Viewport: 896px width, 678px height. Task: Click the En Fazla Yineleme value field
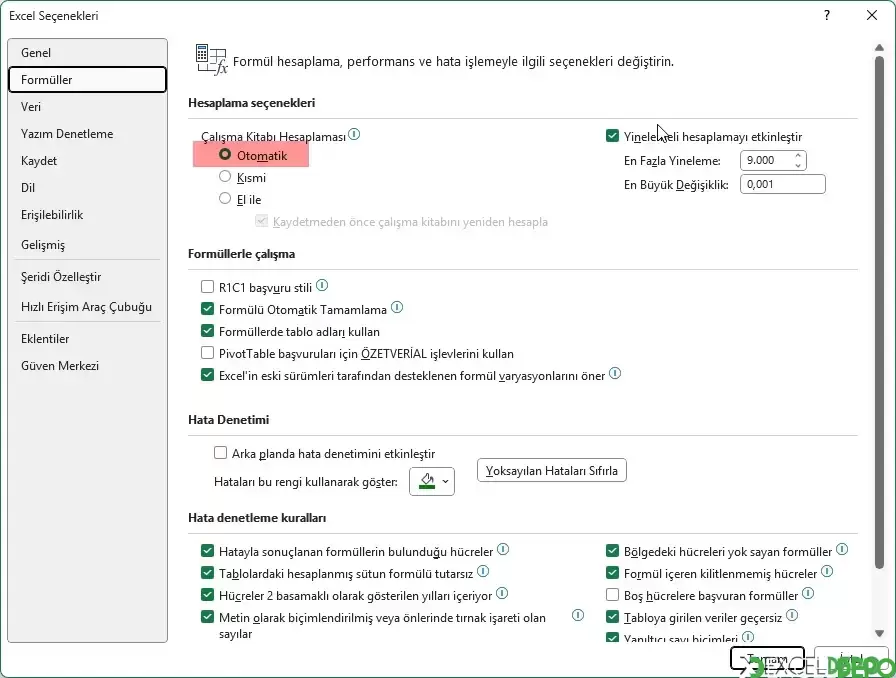coord(766,160)
